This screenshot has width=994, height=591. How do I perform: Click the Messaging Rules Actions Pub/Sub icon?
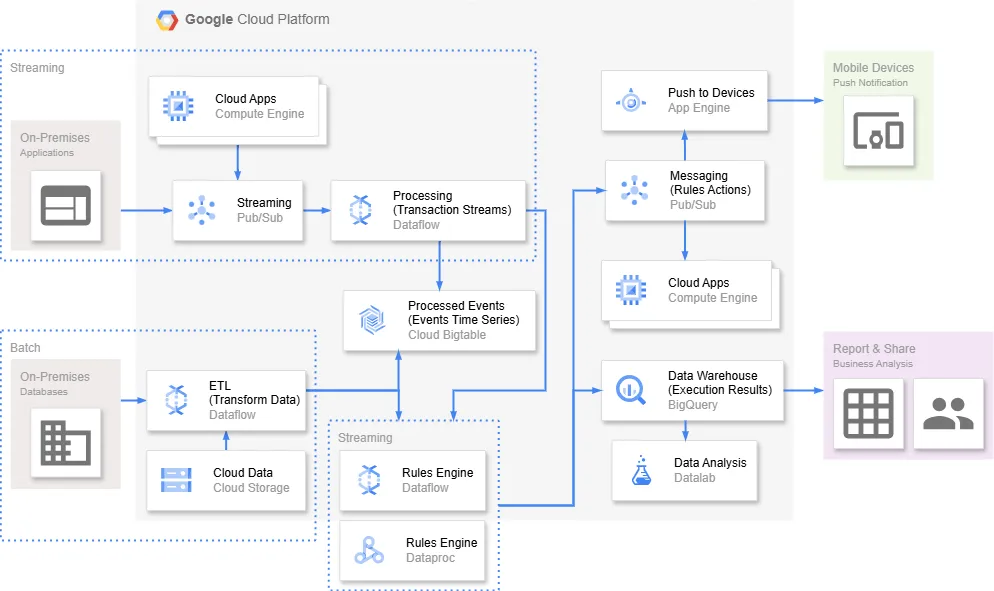(634, 190)
